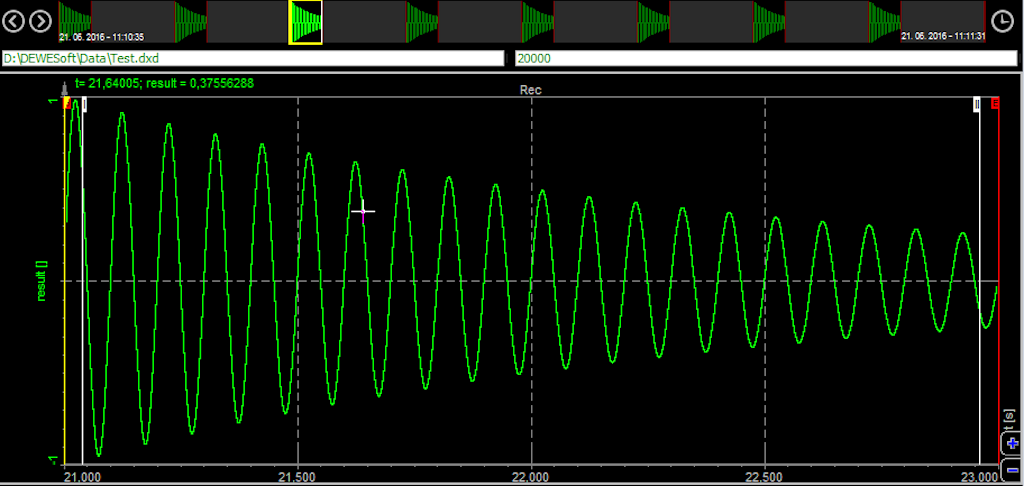Click the yellow-red start marker at top left
The image size is (1024, 486).
[x=67, y=103]
